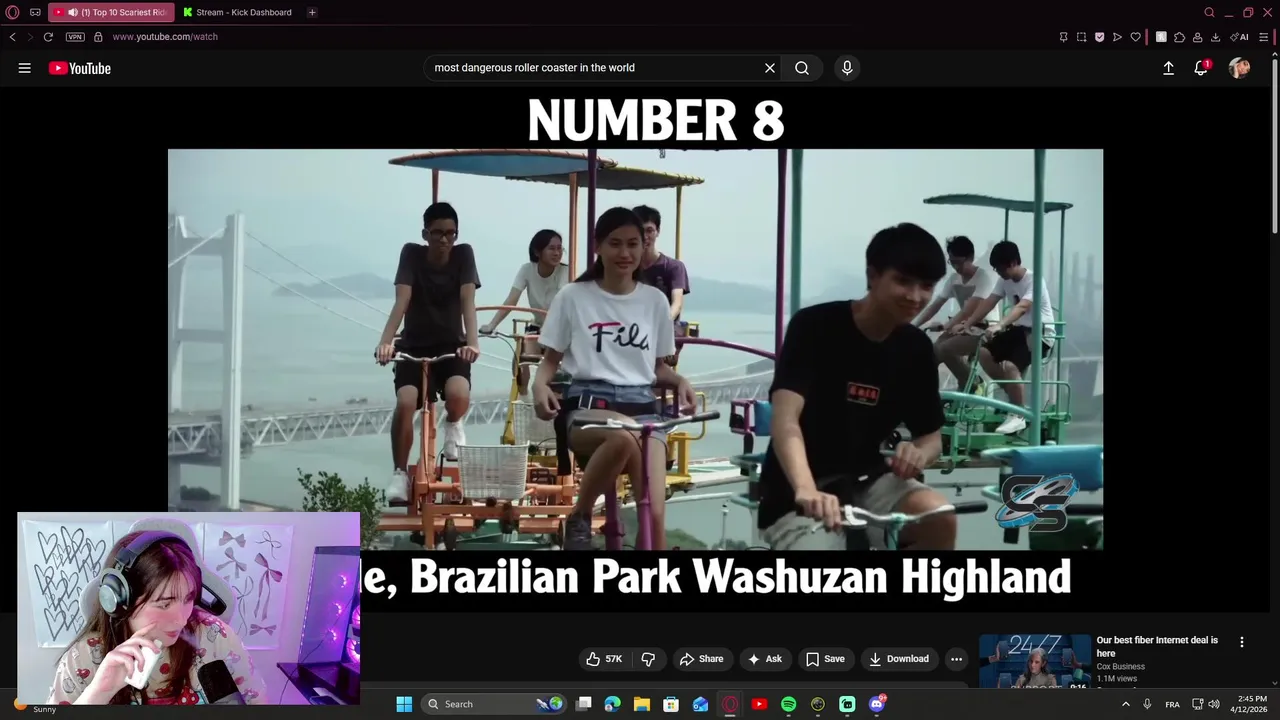Open File Explorer from the taskbar
The width and height of the screenshot is (1280, 720).
(642, 704)
